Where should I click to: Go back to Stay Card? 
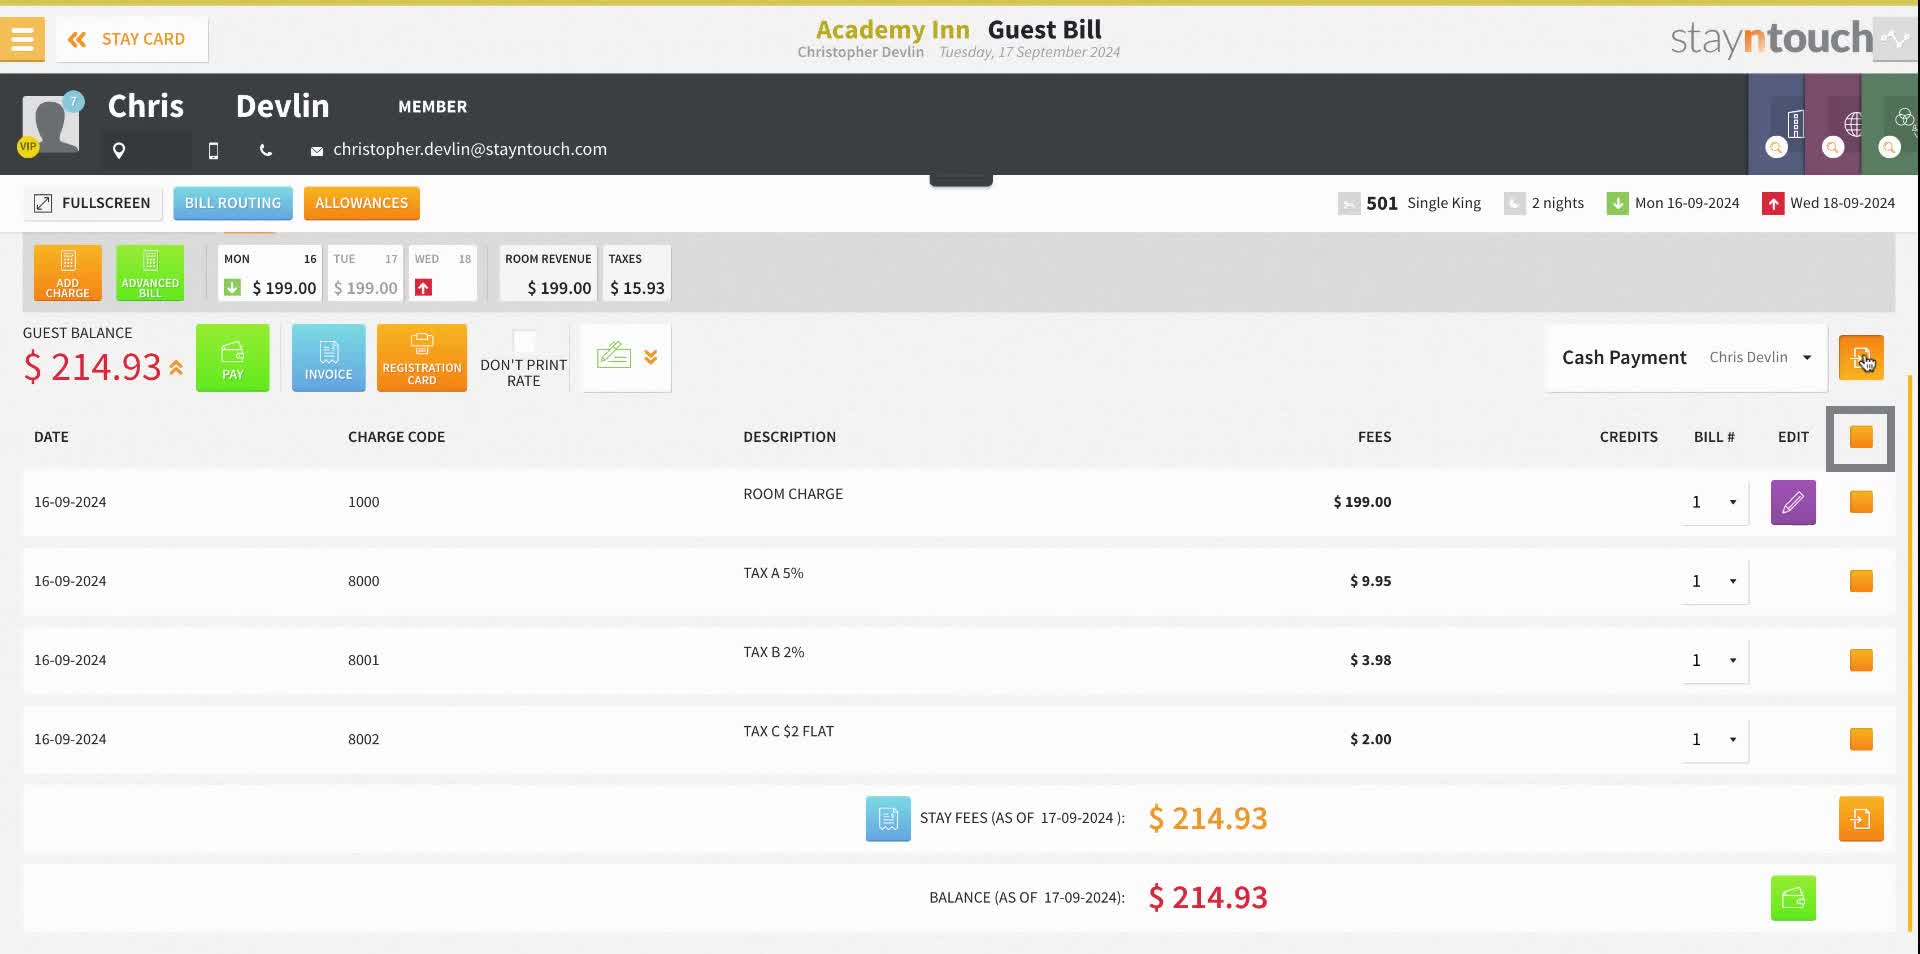click(131, 39)
